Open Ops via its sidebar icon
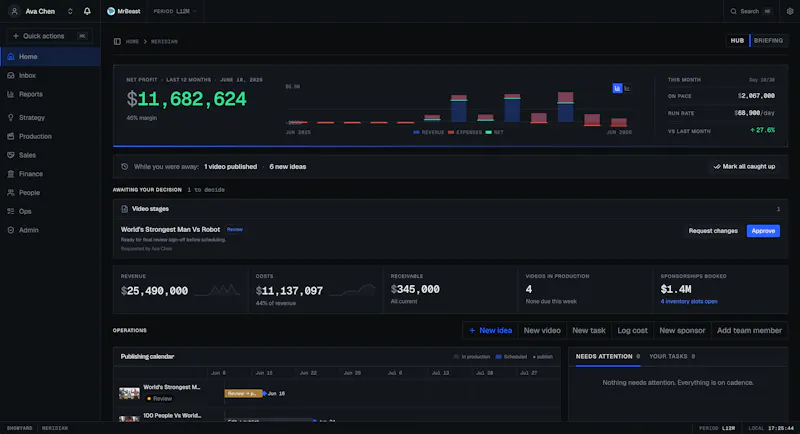800x434 pixels. tap(11, 211)
